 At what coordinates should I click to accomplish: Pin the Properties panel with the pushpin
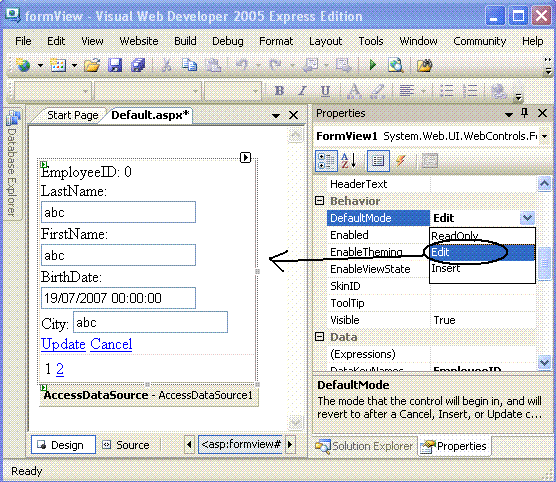[524, 113]
